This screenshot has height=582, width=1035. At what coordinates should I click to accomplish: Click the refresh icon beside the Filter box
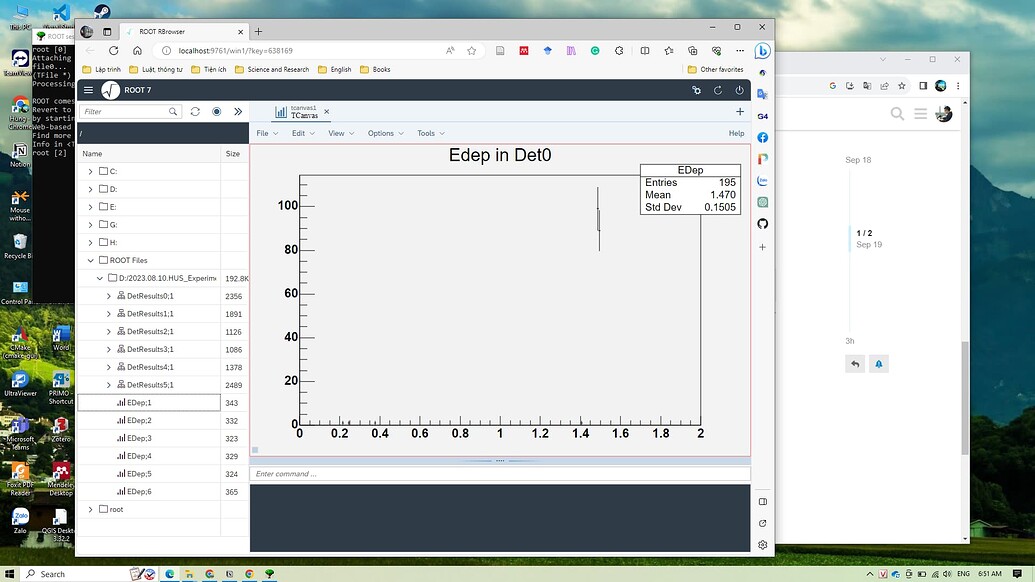click(194, 111)
